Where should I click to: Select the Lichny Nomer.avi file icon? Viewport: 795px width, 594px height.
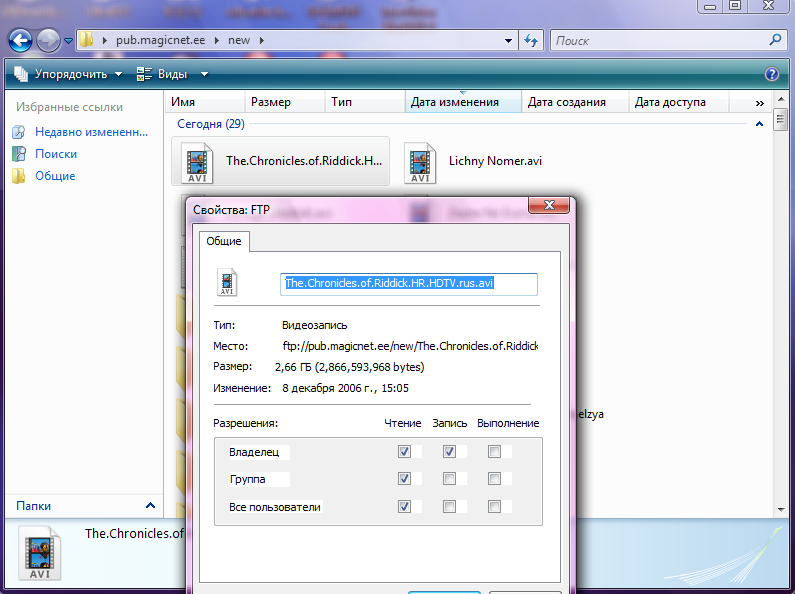point(420,161)
